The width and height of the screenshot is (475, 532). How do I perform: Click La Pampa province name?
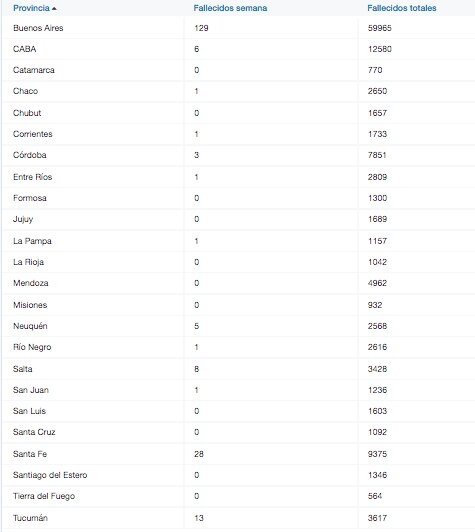[32, 241]
